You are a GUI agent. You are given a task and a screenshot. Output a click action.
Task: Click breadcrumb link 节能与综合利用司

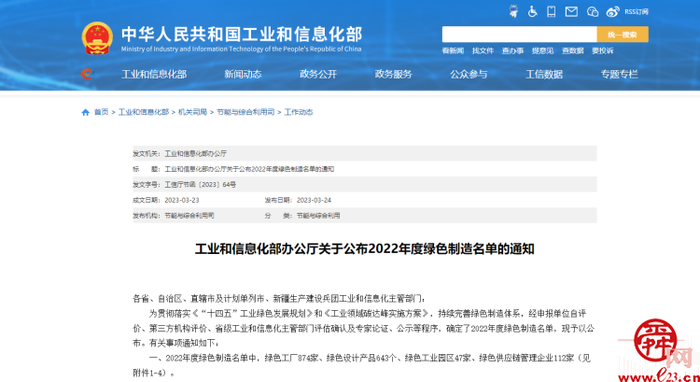click(246, 112)
